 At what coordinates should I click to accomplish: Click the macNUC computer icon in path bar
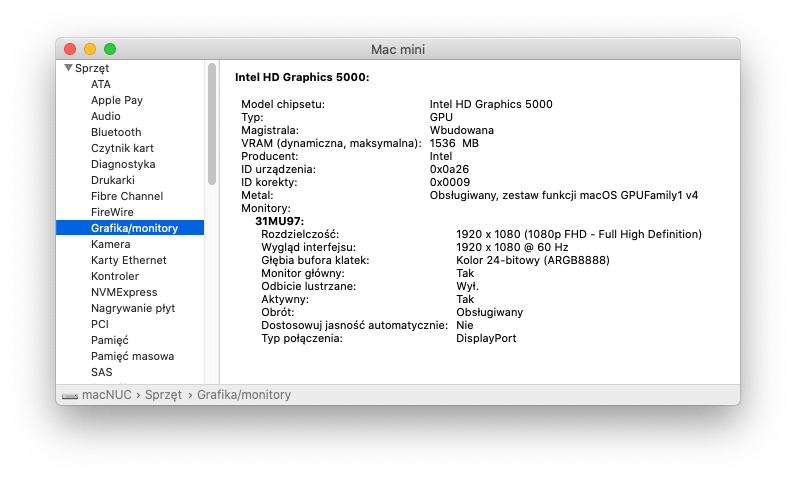(69, 396)
